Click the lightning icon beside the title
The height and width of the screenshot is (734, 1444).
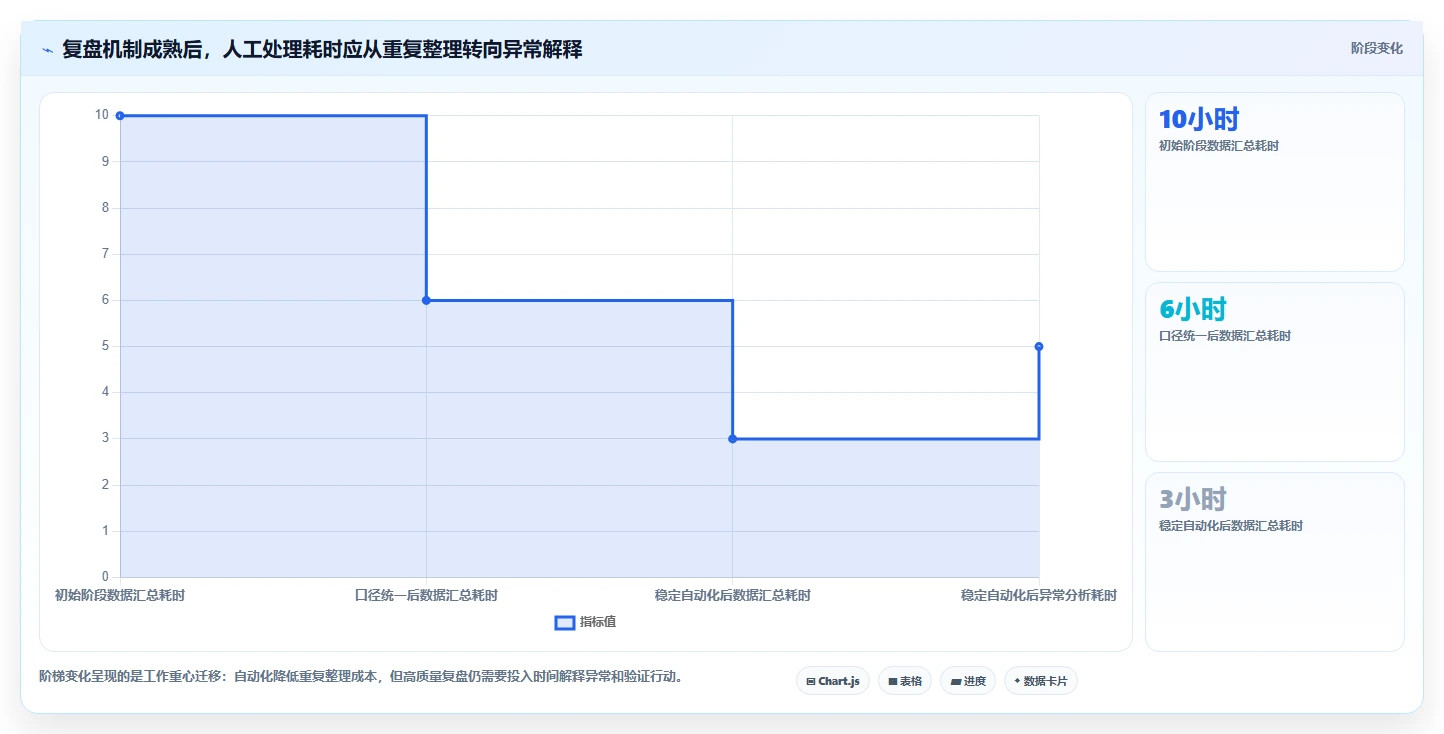coord(47,49)
